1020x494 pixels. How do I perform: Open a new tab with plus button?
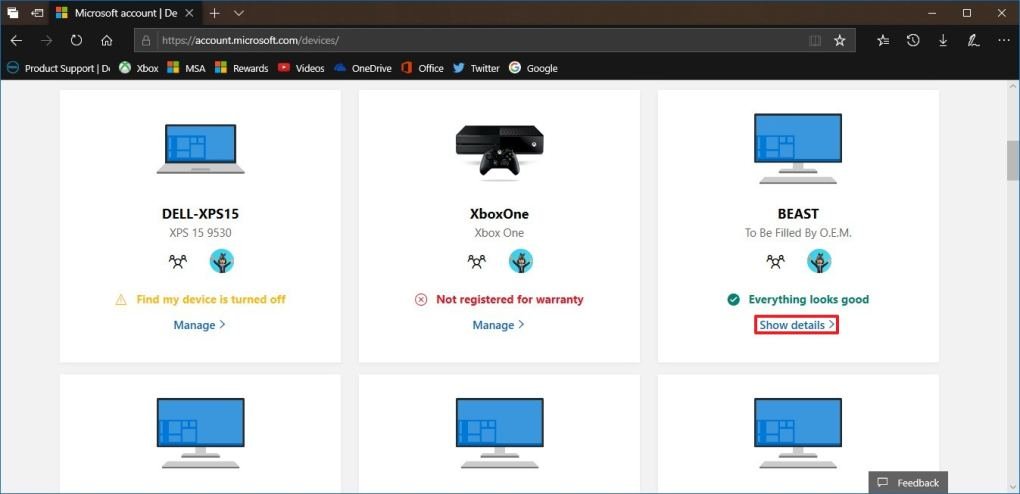(215, 13)
